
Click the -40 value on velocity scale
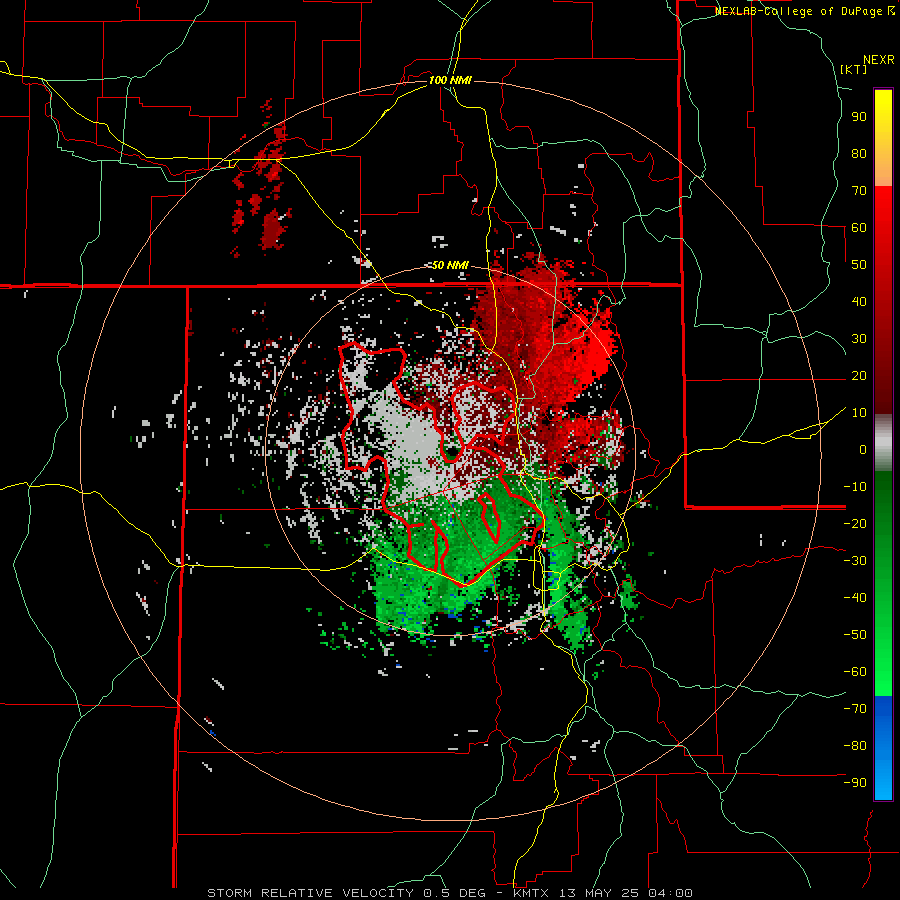[x=855, y=598]
